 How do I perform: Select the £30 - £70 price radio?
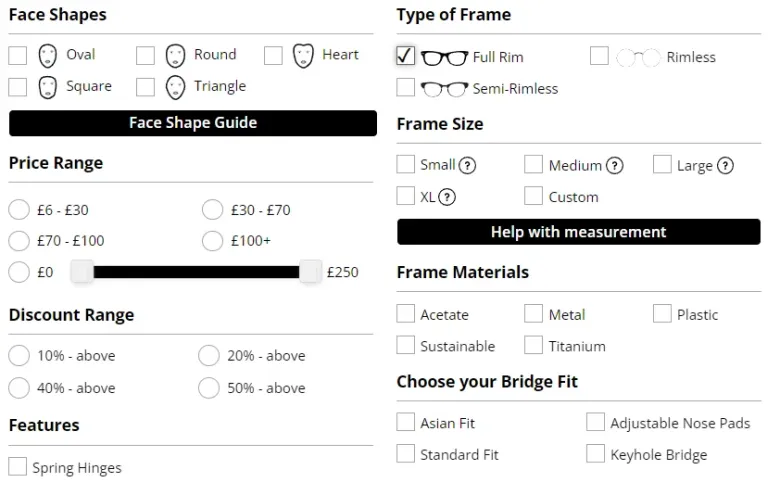[x=212, y=210]
